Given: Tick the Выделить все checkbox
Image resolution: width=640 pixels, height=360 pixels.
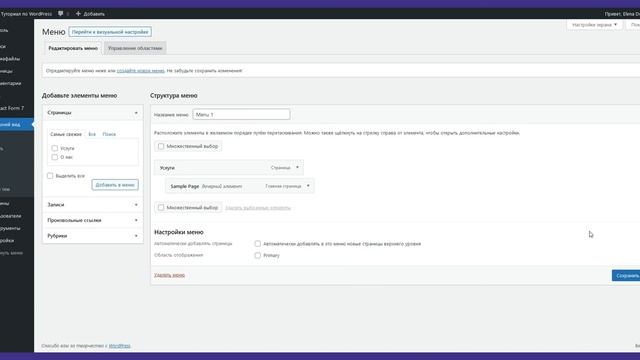Looking at the screenshot, I should (50, 176).
